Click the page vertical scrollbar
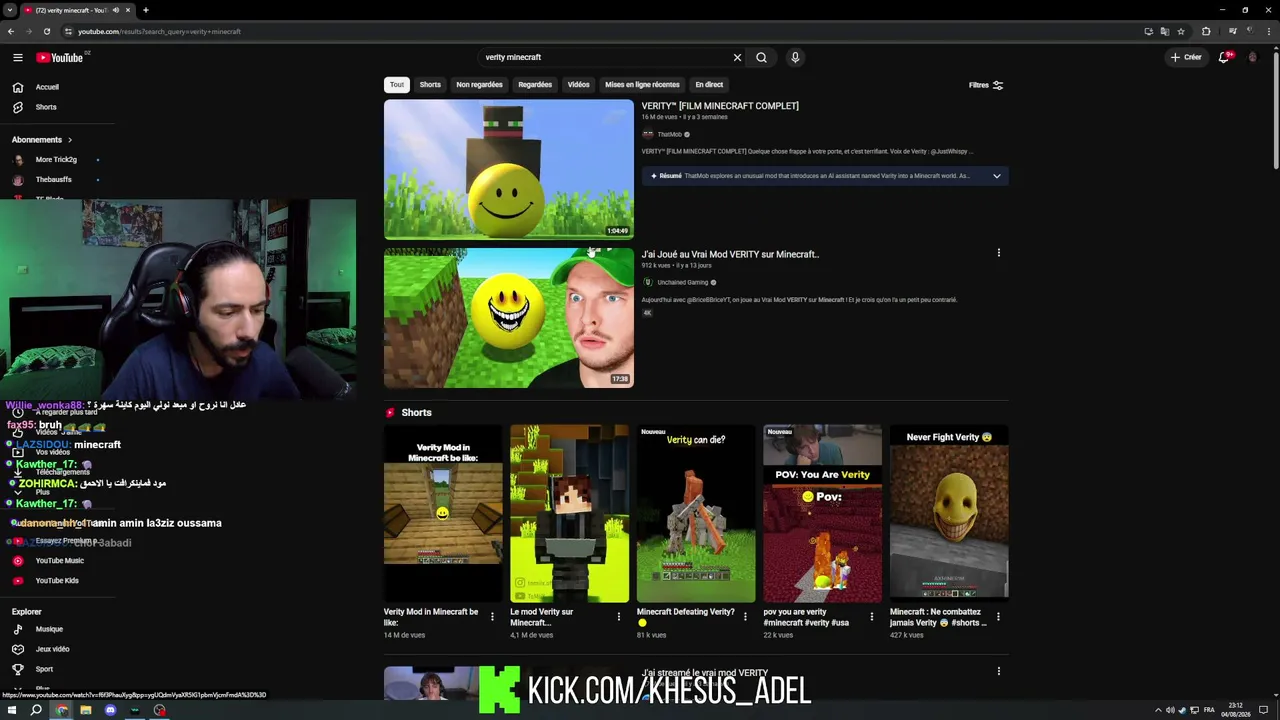This screenshot has height=720, width=1280. click(1276, 110)
